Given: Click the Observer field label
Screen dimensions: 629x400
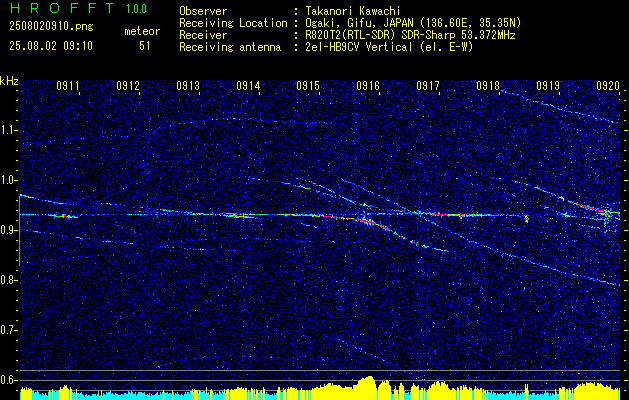Looking at the screenshot, I should 203,11.
